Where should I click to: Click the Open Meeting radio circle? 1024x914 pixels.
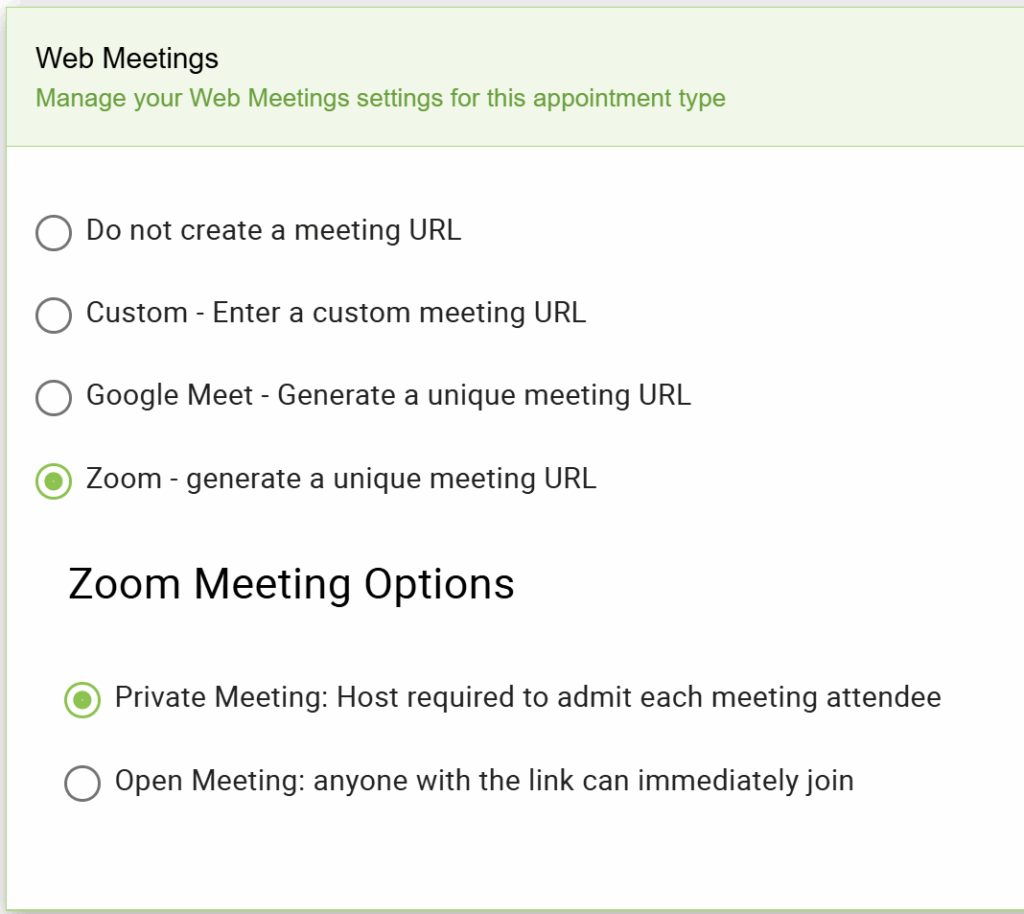(84, 782)
